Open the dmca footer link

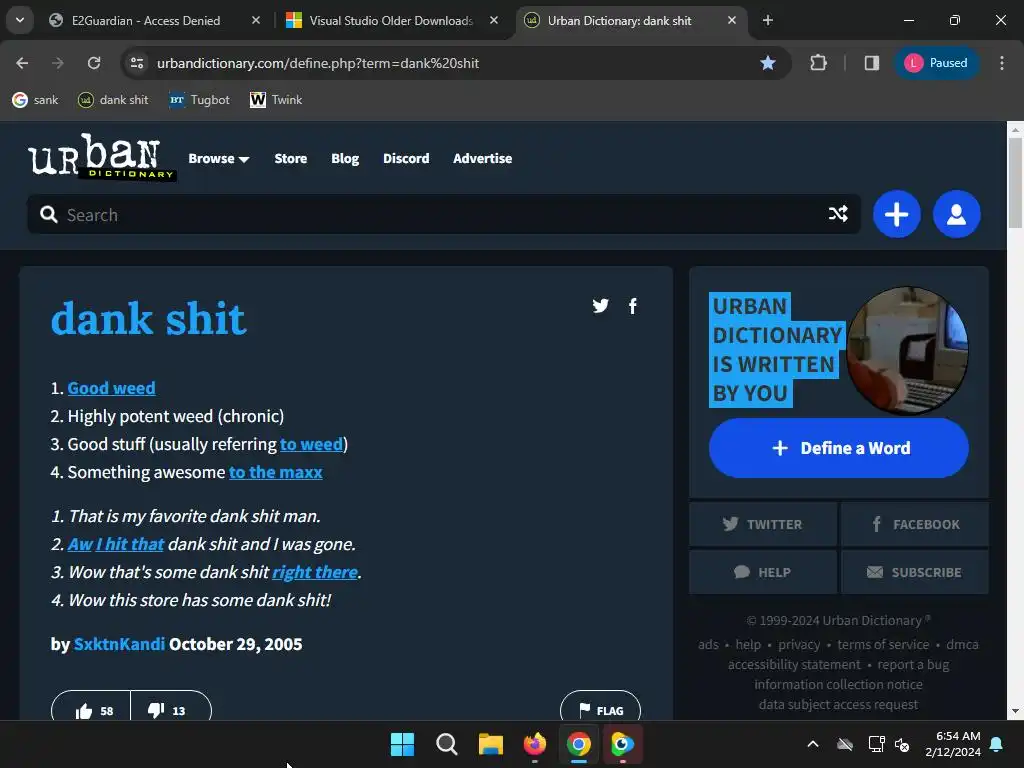pyautogui.click(x=963, y=645)
